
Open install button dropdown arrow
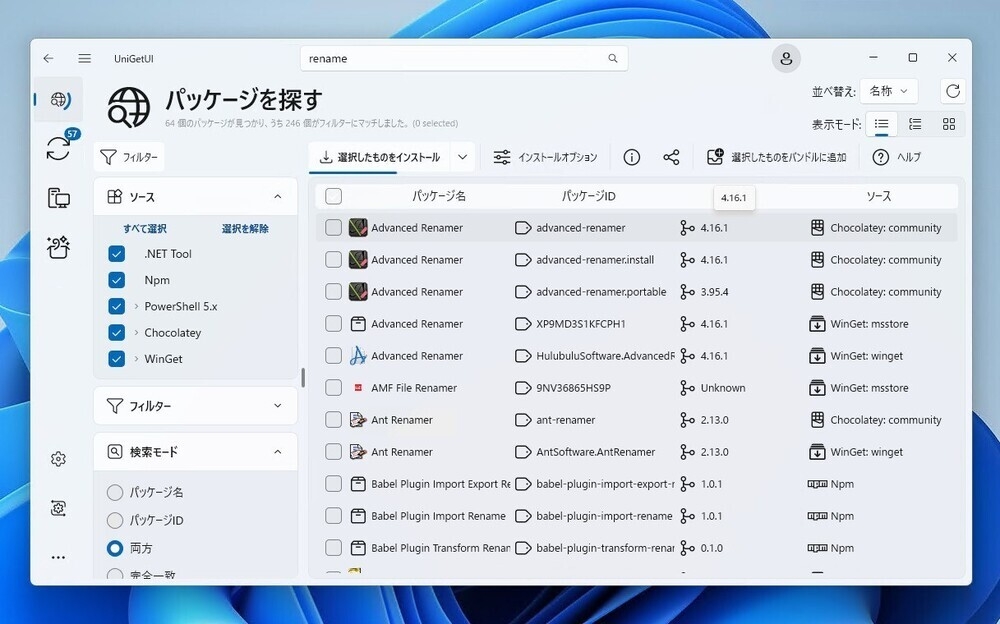tap(463, 157)
